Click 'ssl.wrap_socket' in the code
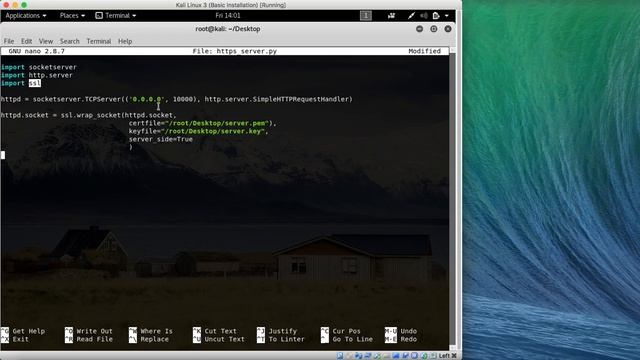Viewport: 640px width, 360px height. click(91, 115)
